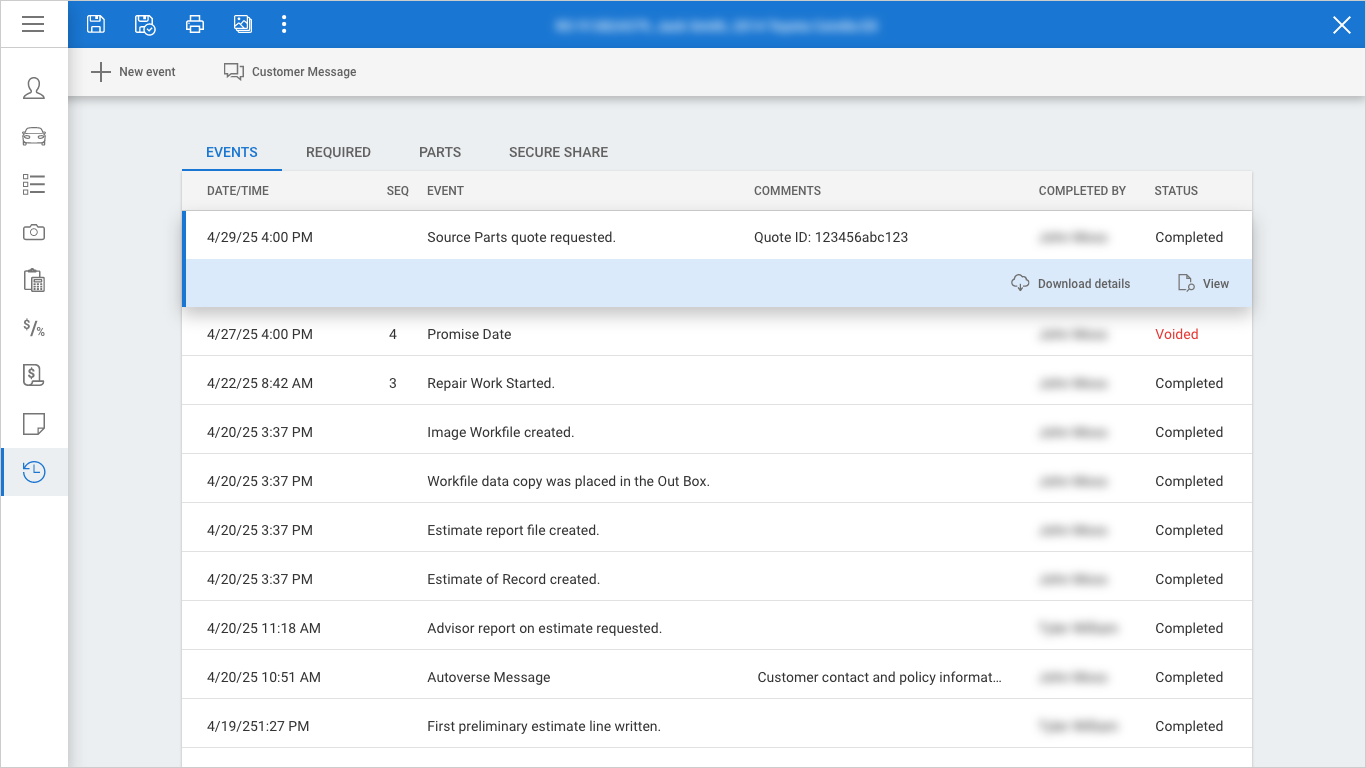
Task: Click the save-and-verify disk icon
Action: pyautogui.click(x=145, y=25)
